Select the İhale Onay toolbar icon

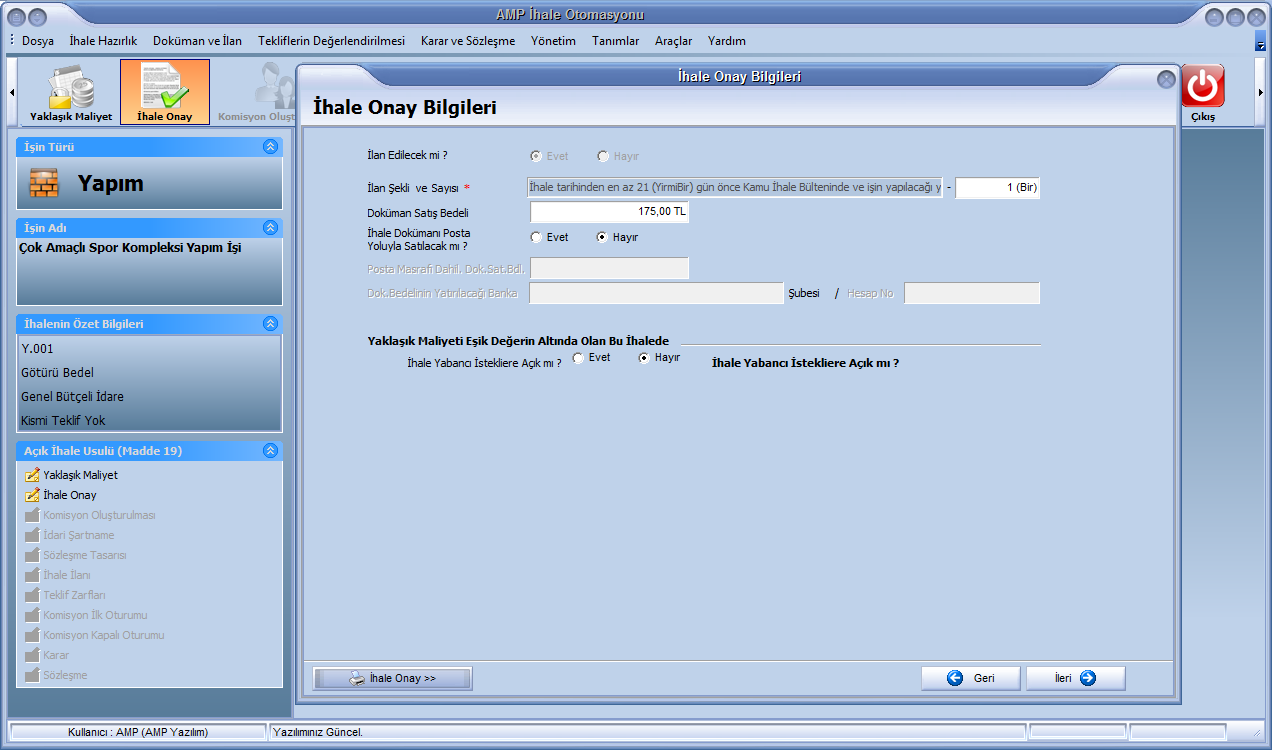pos(165,92)
